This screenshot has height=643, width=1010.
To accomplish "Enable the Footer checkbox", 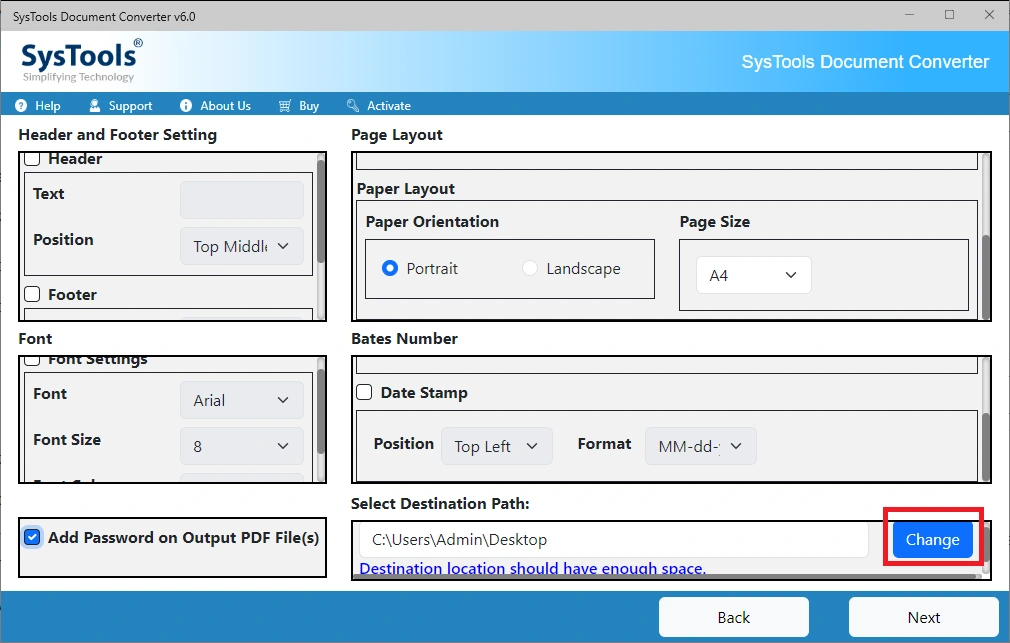I will tap(32, 294).
